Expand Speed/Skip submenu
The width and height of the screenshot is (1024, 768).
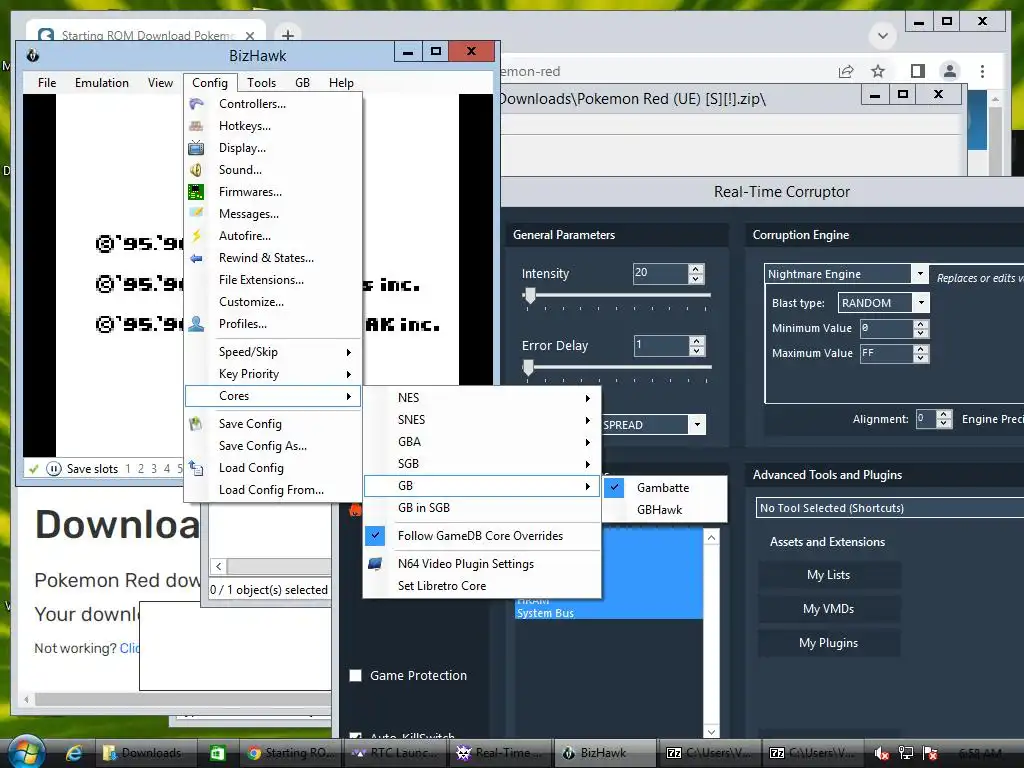[273, 352]
